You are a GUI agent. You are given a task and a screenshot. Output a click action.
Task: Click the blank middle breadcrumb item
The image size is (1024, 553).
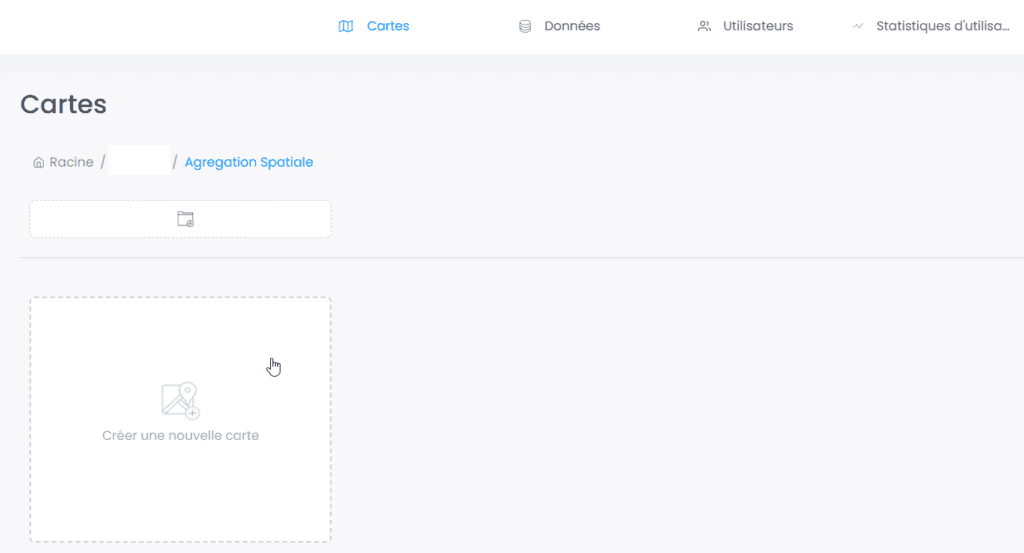click(x=139, y=161)
